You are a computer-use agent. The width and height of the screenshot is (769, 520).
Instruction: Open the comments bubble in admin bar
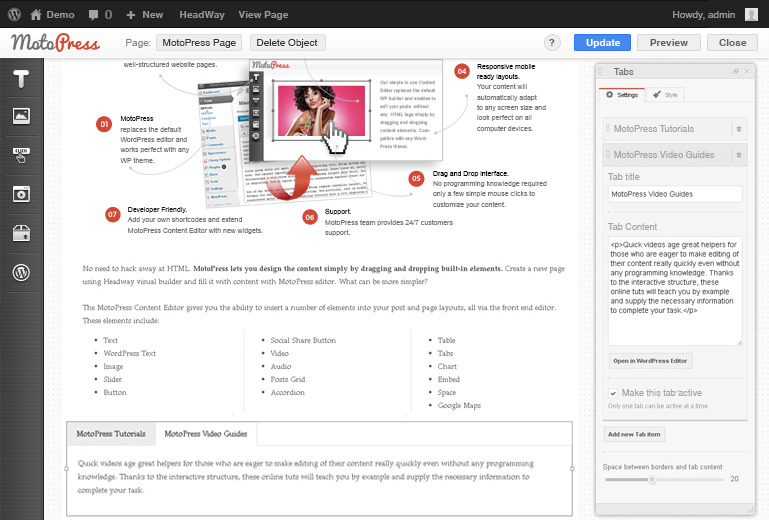100,15
